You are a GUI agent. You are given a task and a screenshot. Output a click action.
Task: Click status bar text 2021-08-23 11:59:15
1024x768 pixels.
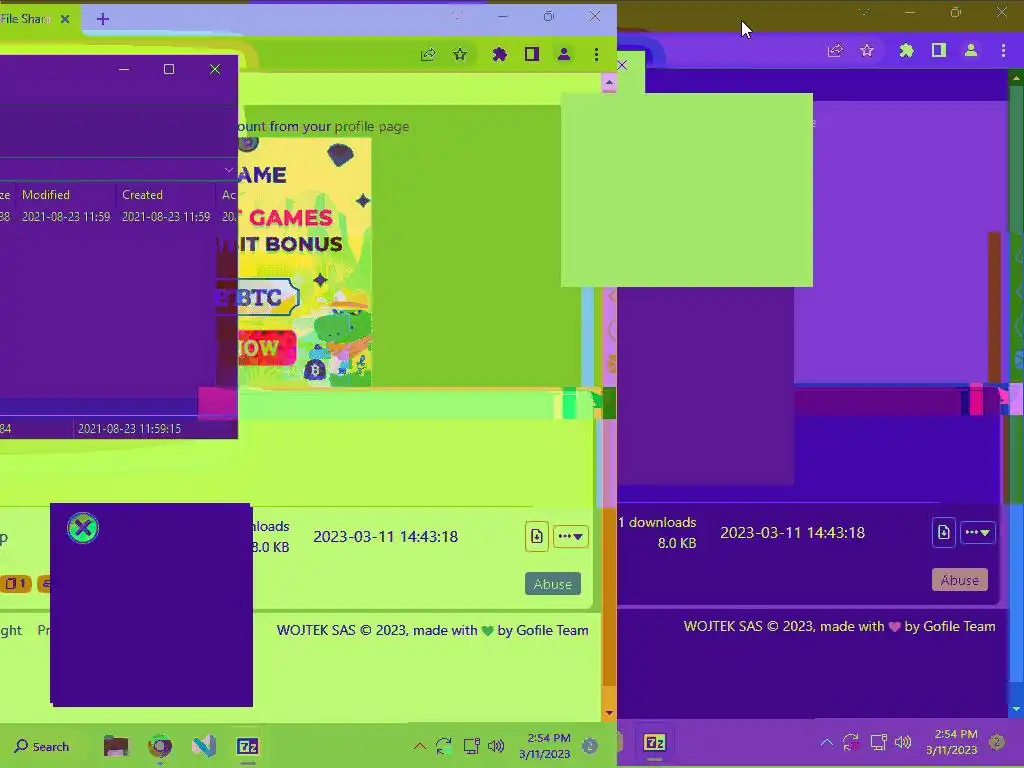tap(129, 428)
